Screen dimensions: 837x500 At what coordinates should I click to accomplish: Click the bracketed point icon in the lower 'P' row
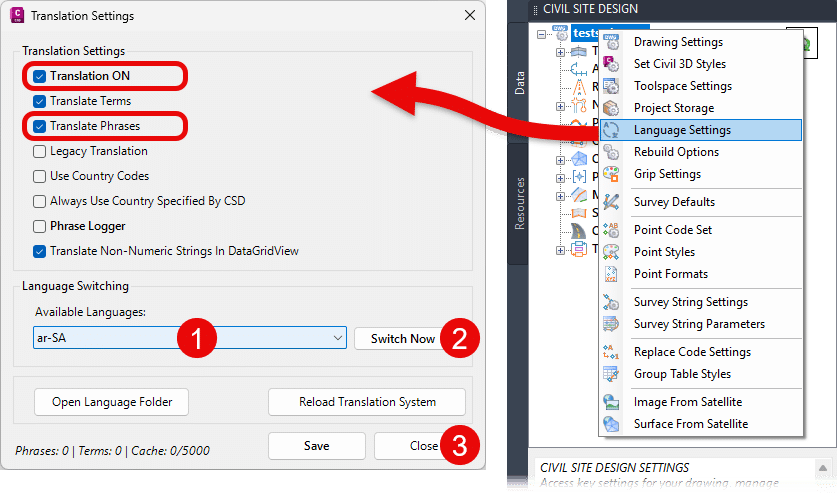(x=579, y=177)
